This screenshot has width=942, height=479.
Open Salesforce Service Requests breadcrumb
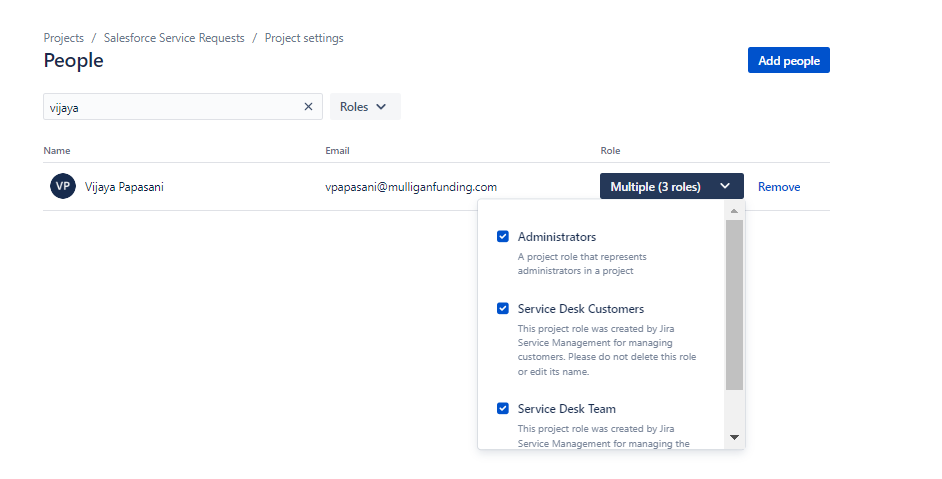(174, 38)
